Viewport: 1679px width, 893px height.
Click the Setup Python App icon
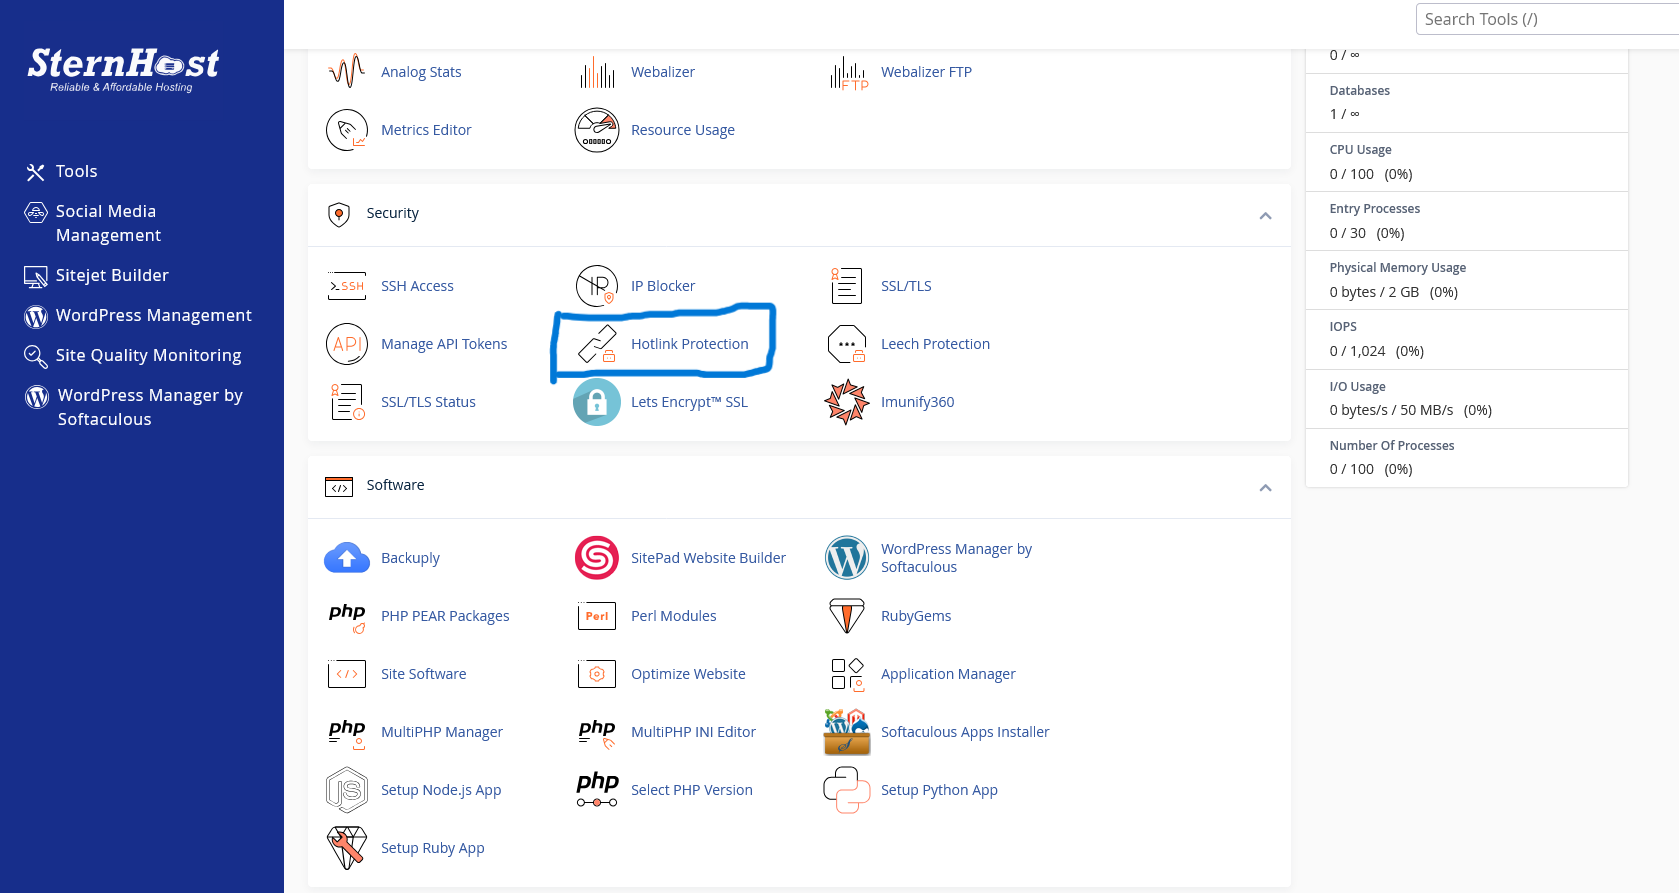coord(847,790)
